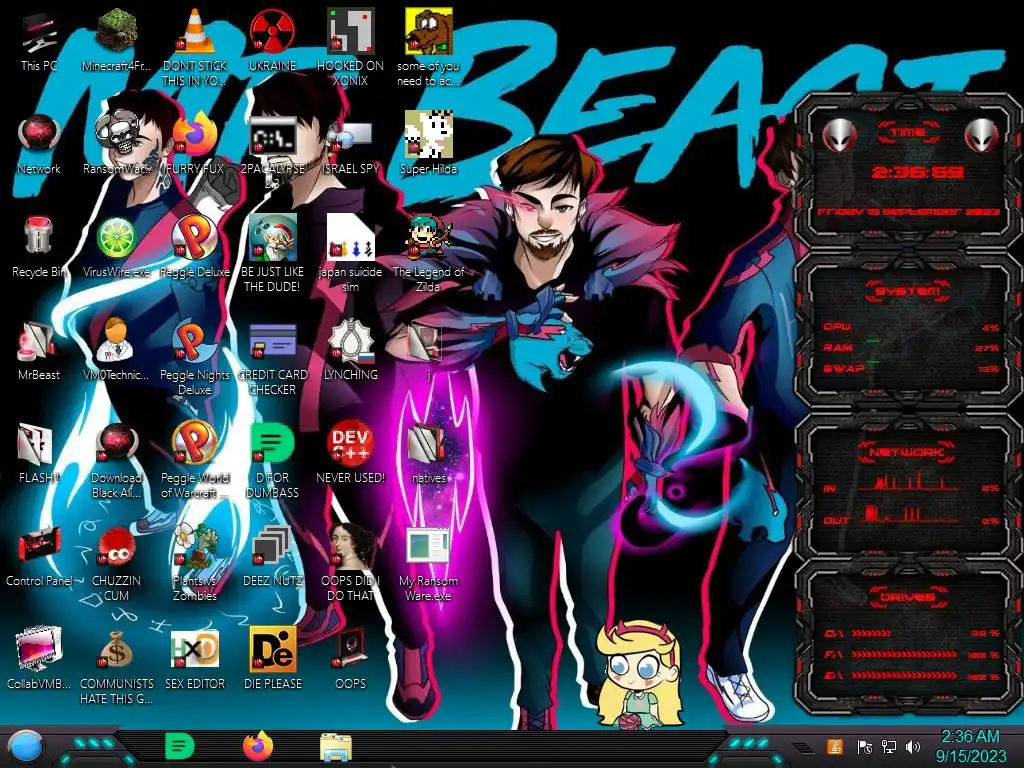Click the right alien head widget logo

tap(982, 136)
